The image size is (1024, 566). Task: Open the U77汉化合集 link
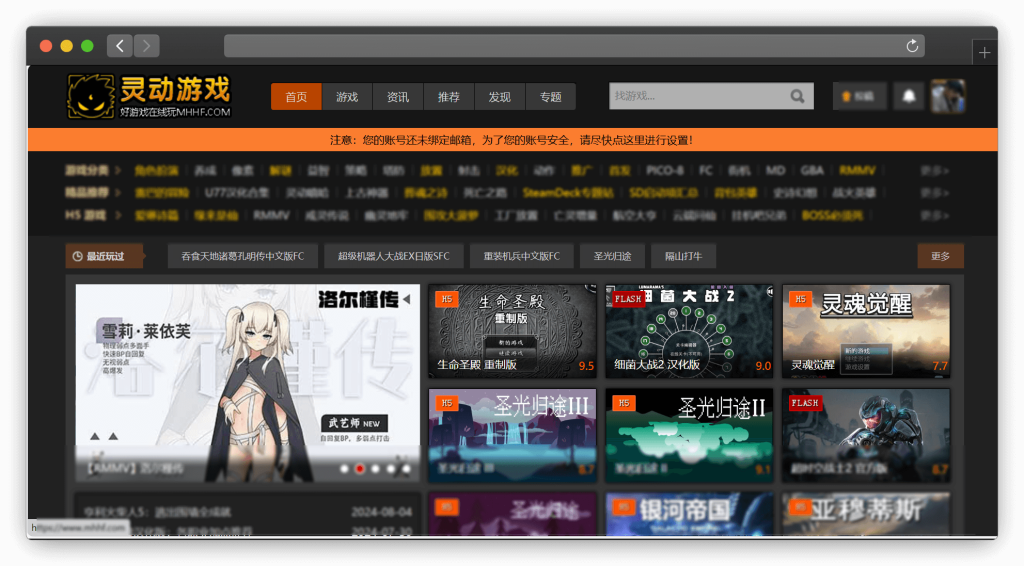point(237,193)
